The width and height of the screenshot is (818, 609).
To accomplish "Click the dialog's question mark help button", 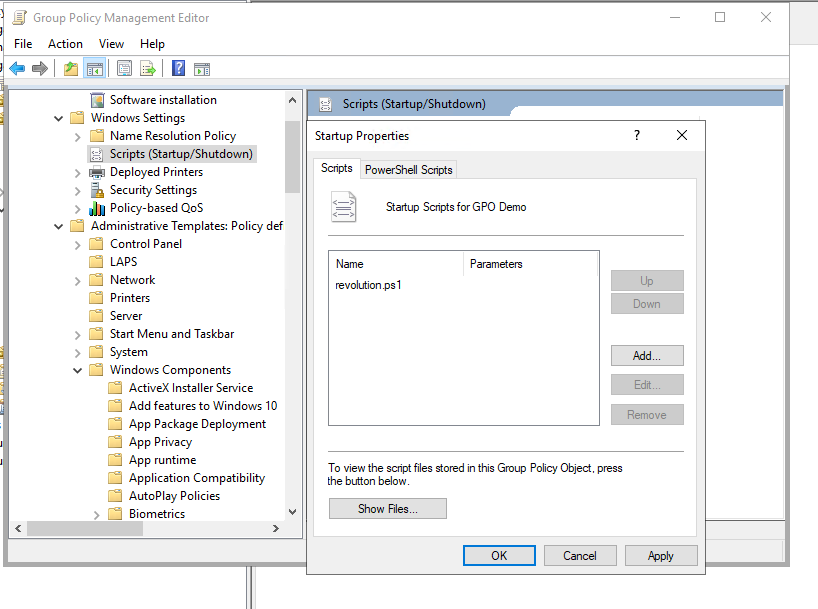I will pos(637,136).
